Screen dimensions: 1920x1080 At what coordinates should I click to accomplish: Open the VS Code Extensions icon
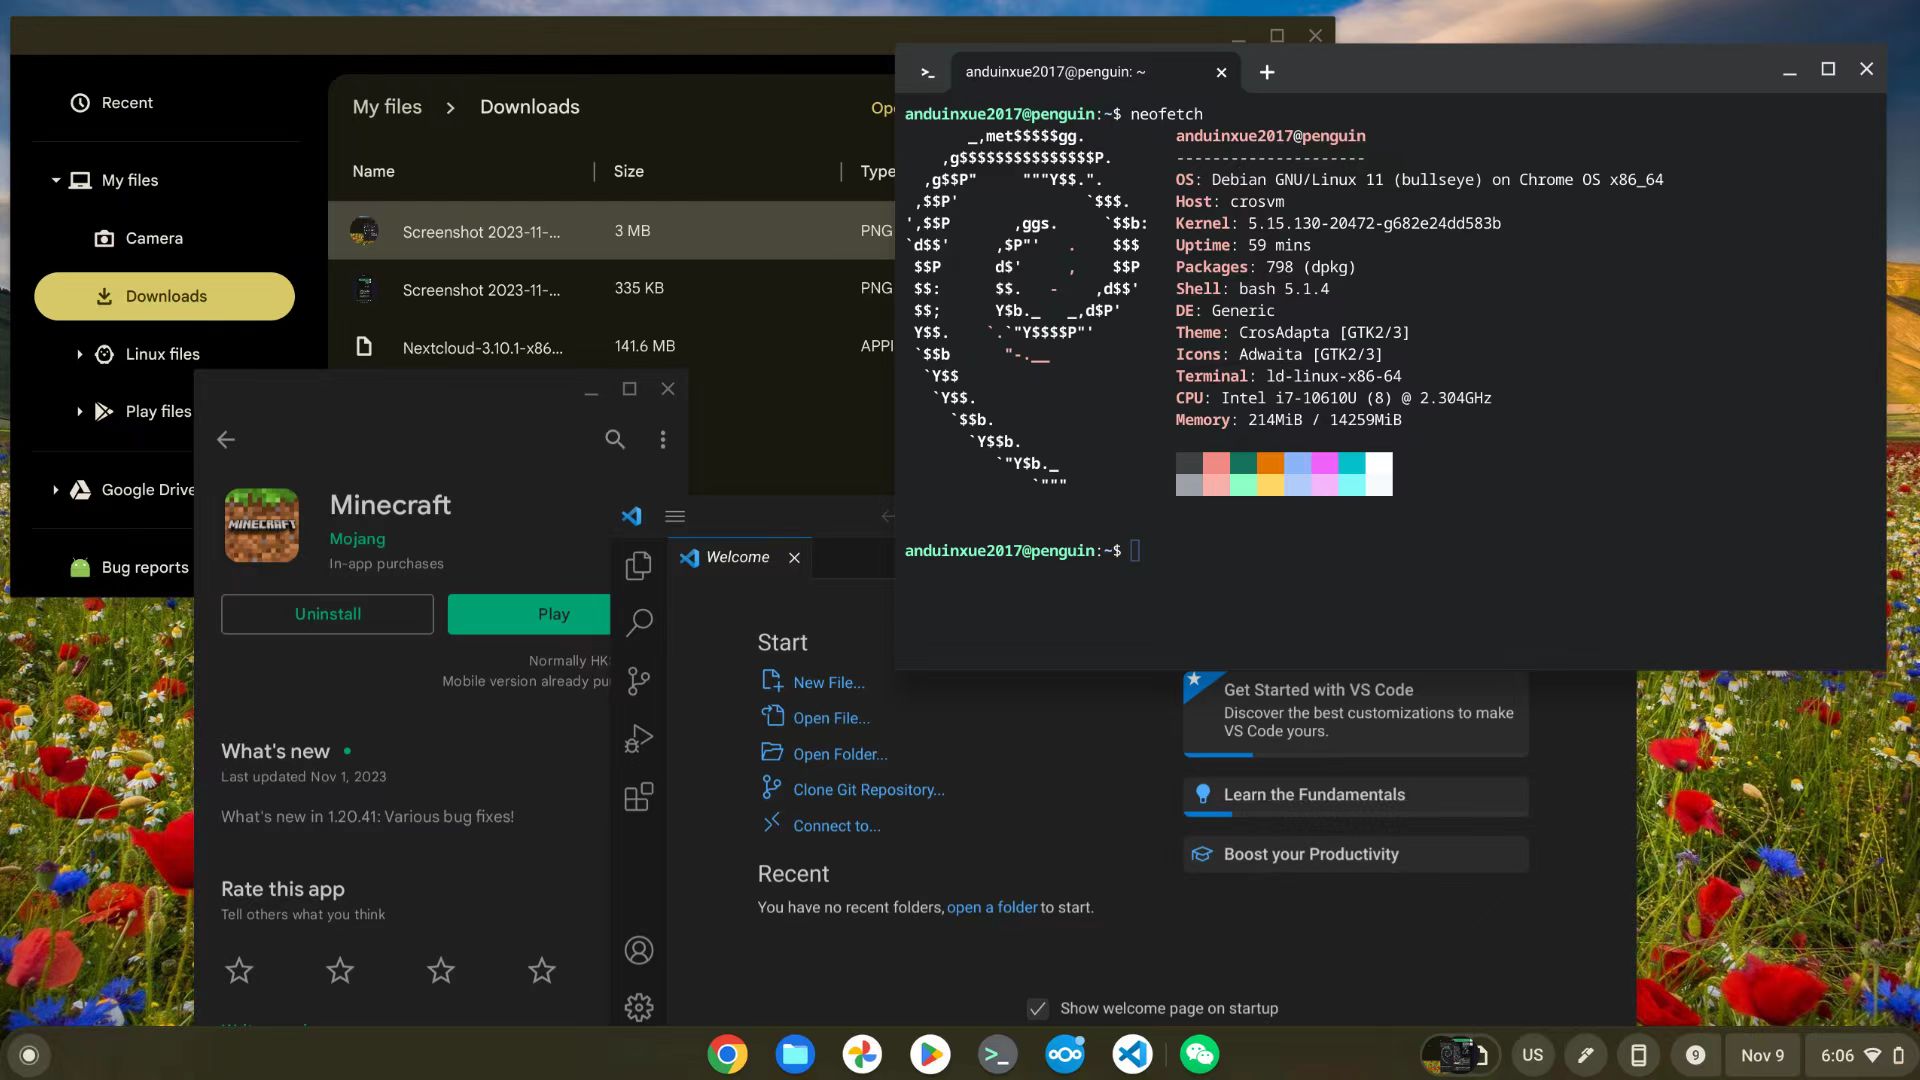pos(638,797)
